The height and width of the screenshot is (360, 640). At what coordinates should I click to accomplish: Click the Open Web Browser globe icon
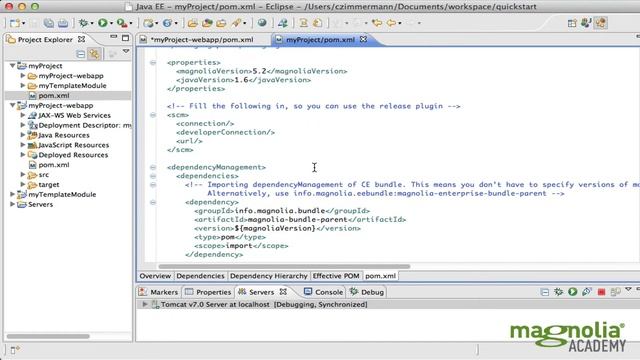262,23
